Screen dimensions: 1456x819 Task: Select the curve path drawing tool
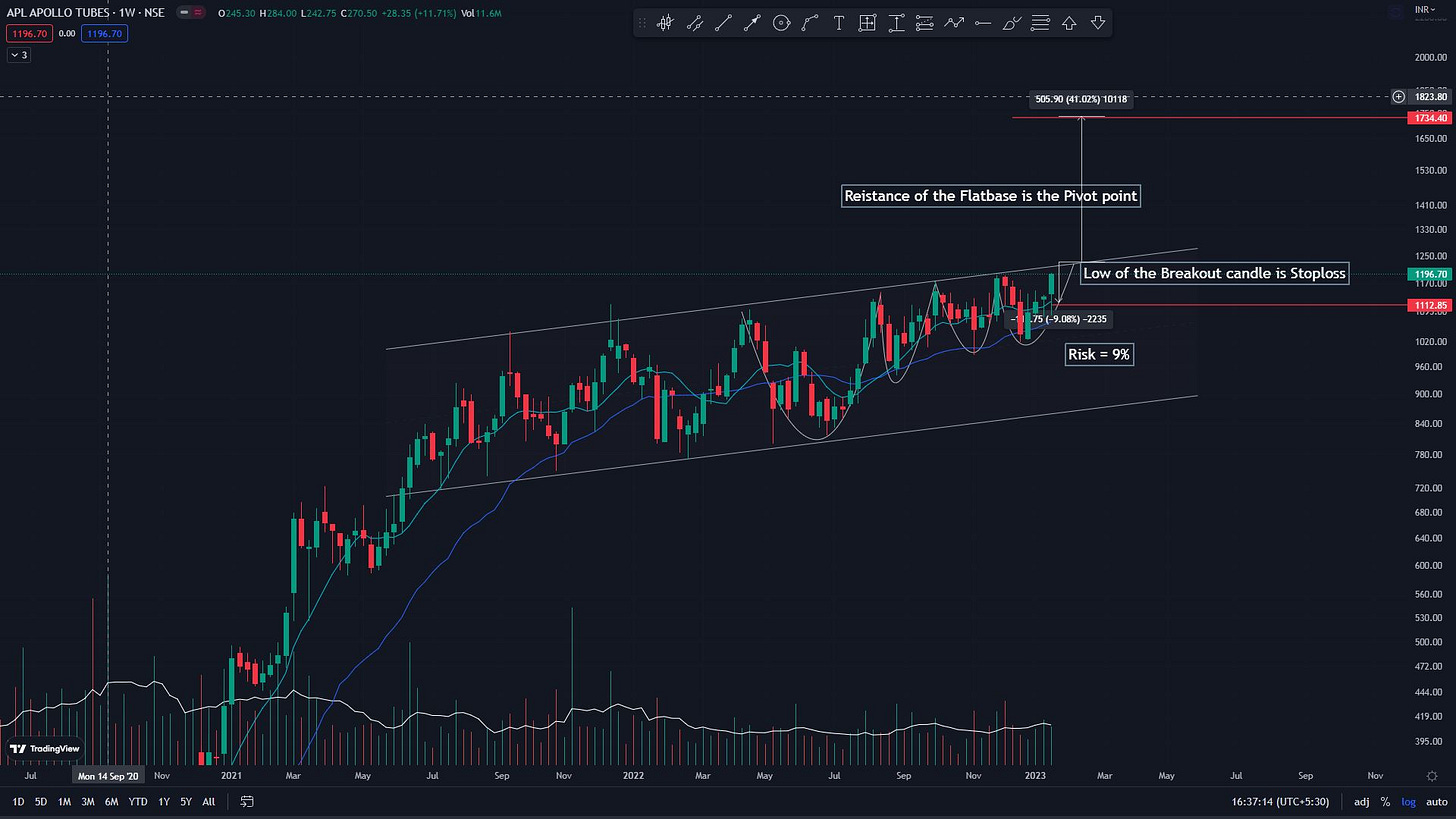point(810,23)
